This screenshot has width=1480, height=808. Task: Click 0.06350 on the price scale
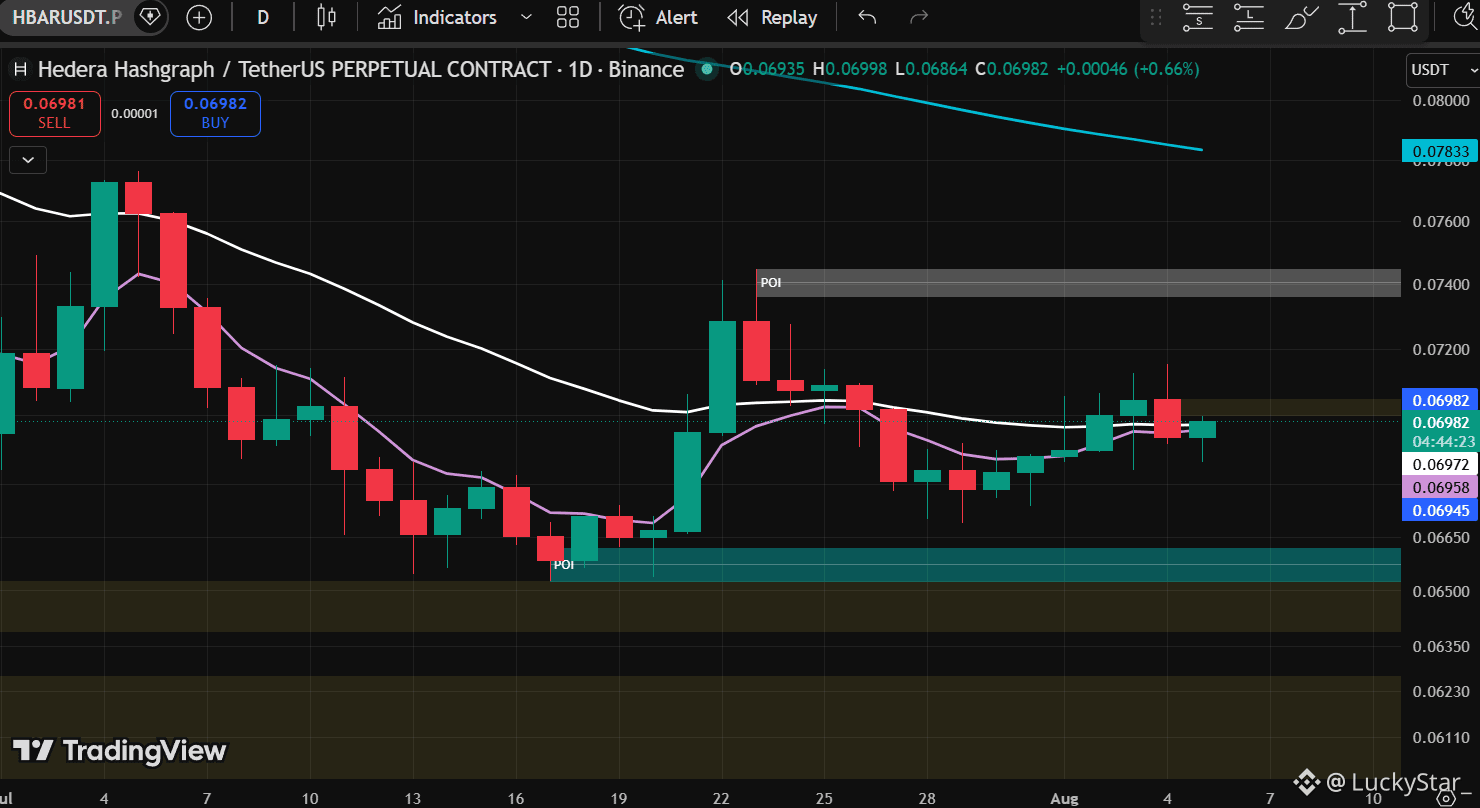point(1441,647)
